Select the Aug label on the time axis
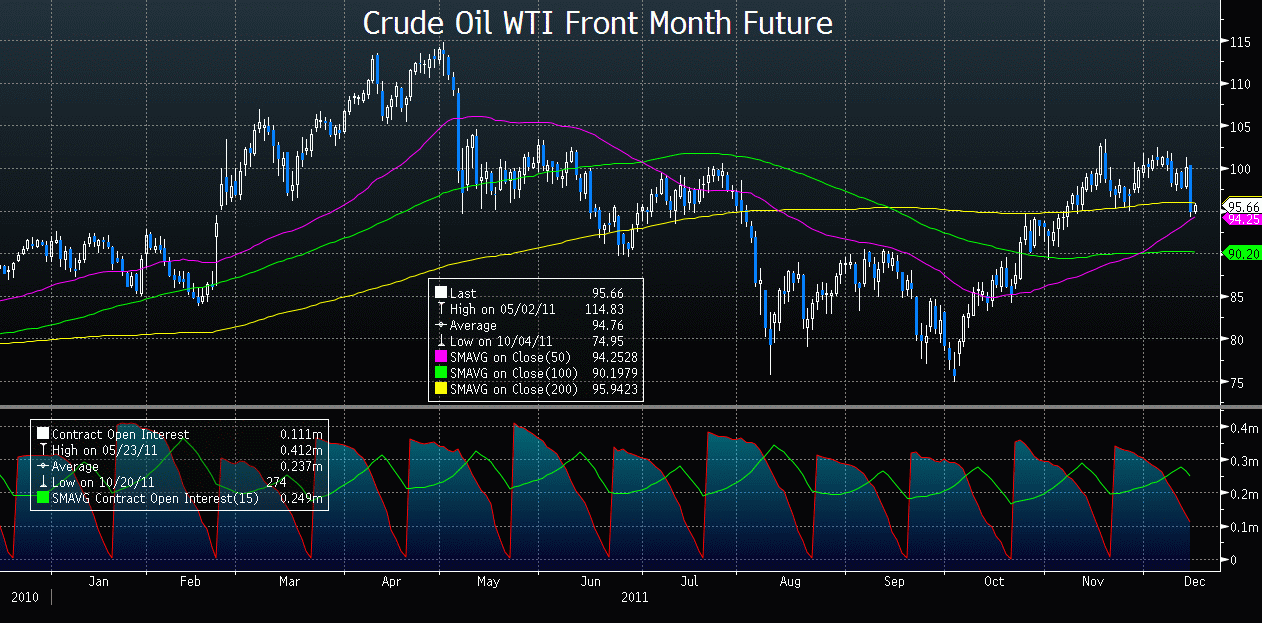 tap(790, 580)
